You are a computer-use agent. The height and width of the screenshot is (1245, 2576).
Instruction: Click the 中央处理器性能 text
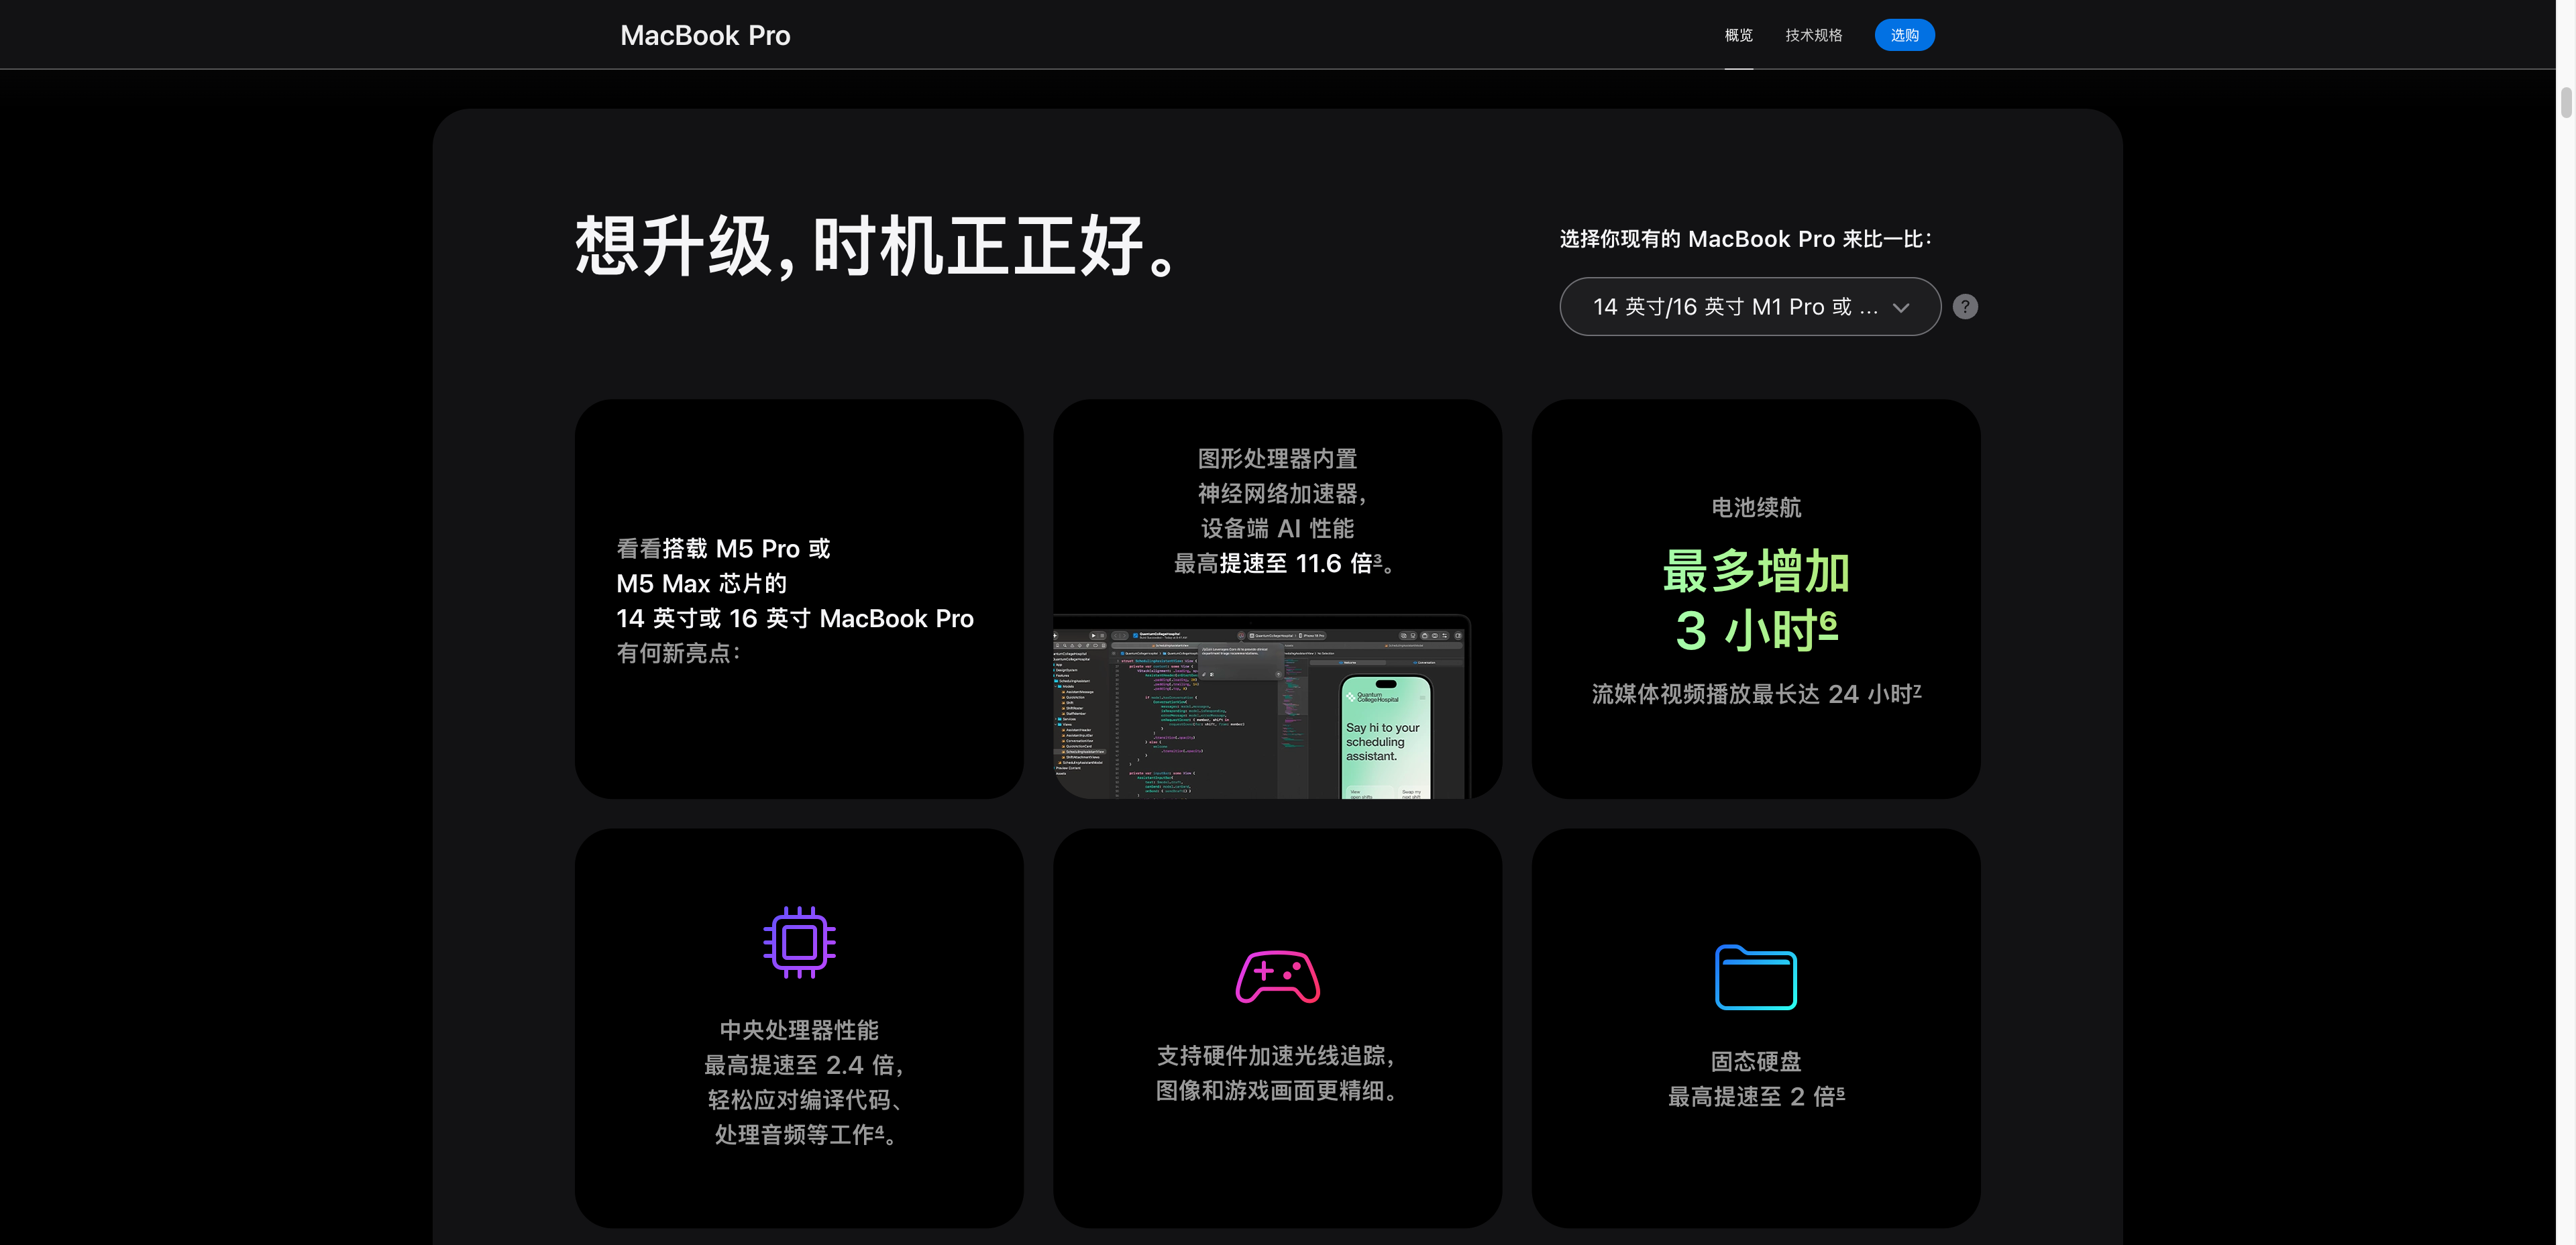coord(799,1030)
